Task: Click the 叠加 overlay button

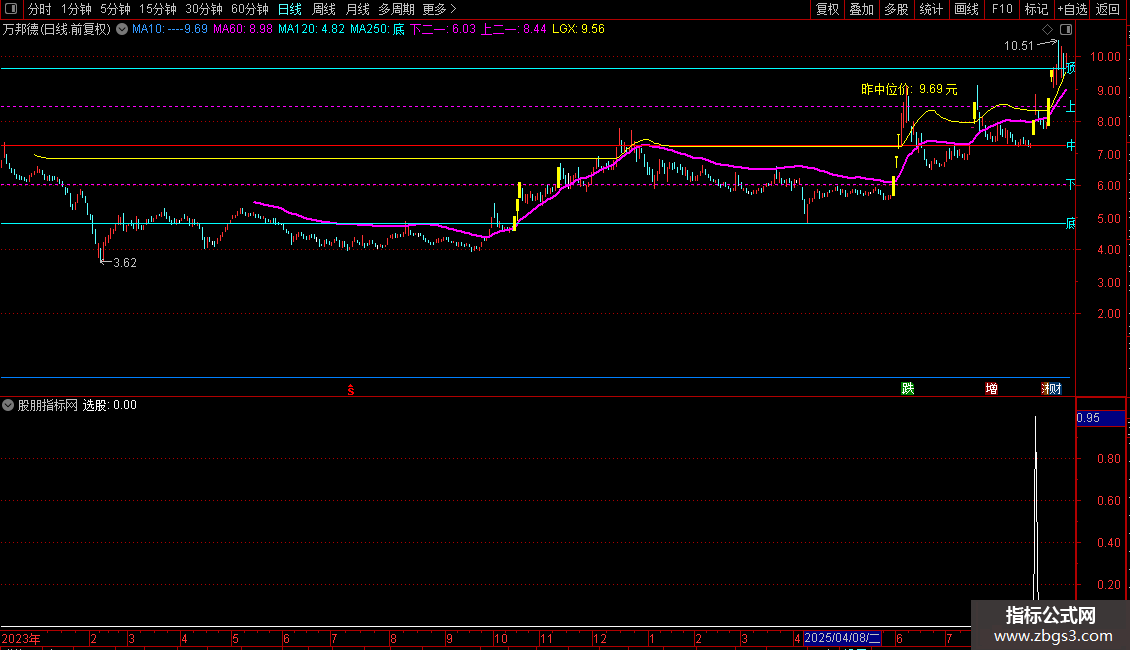Action: pyautogui.click(x=861, y=9)
